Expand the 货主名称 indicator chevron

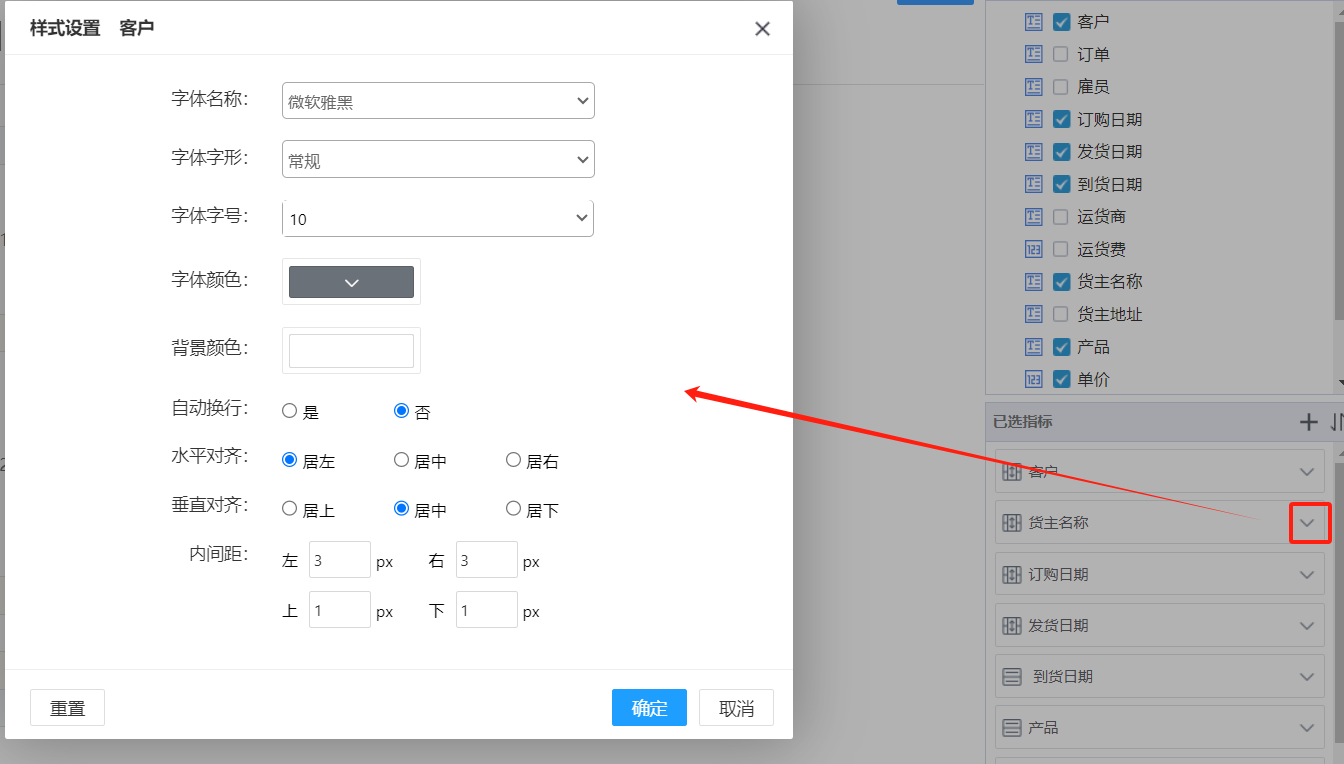1307,523
